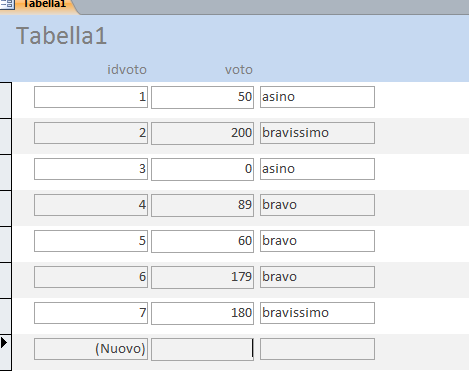The width and height of the screenshot is (469, 383).
Task: Select record selector for row idvoto 1
Action: (6, 100)
